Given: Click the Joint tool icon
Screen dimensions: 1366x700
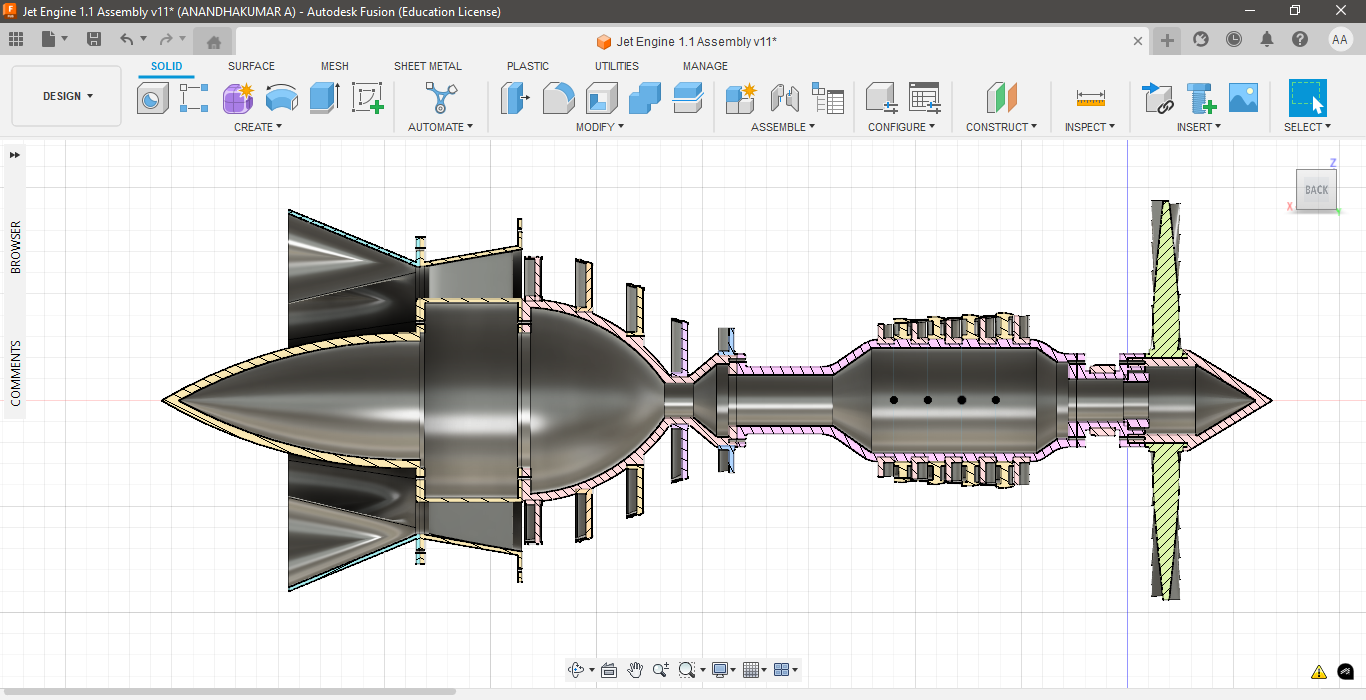Looking at the screenshot, I should tap(785, 98).
